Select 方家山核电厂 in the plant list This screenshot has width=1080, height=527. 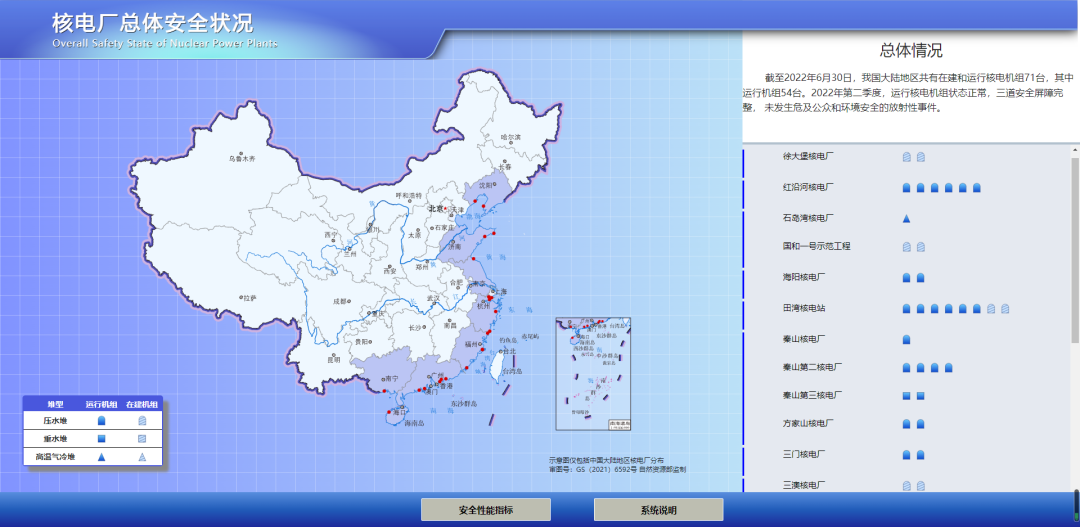tap(806, 424)
